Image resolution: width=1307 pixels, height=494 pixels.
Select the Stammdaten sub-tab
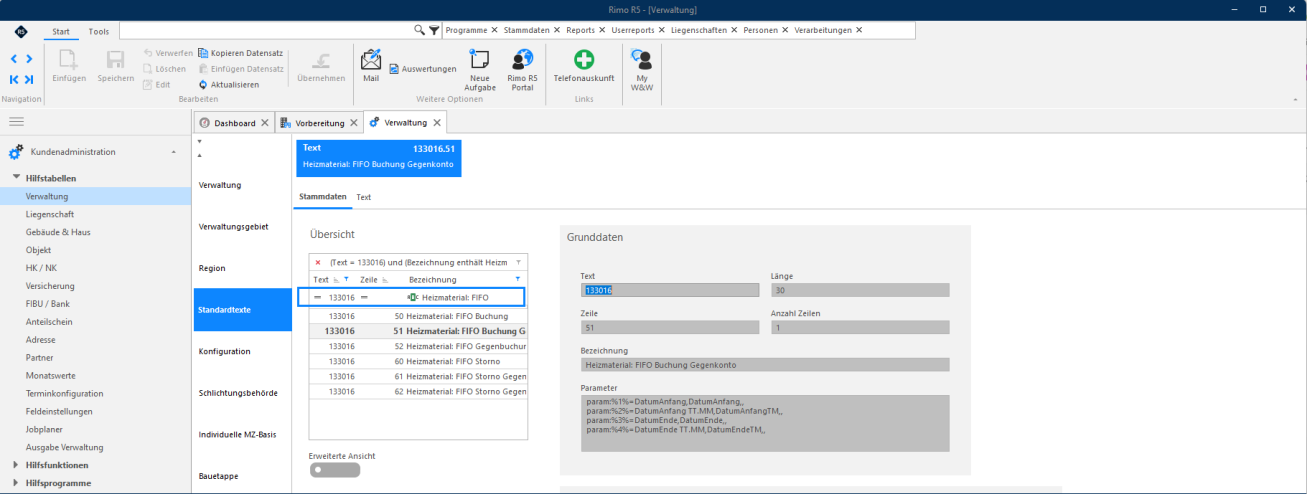[323, 197]
